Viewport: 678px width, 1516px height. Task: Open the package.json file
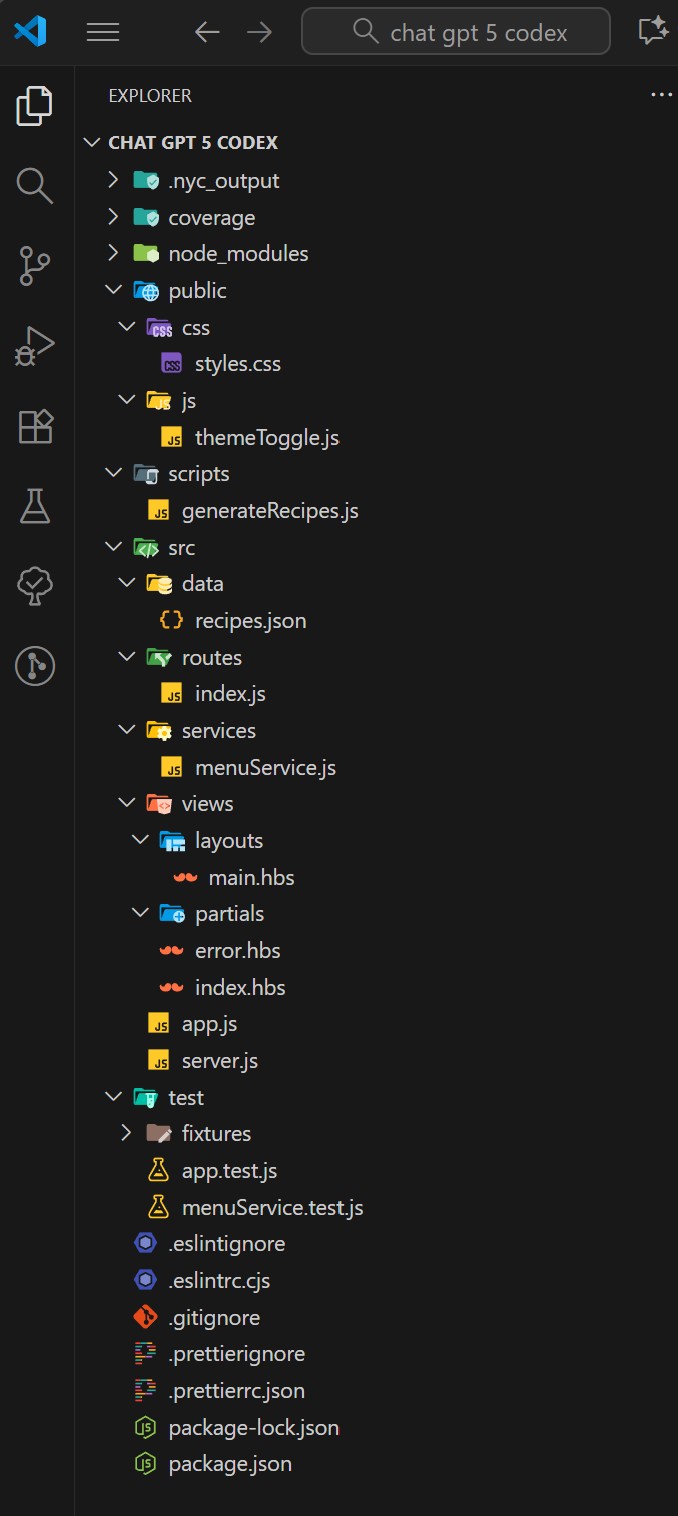[230, 1464]
